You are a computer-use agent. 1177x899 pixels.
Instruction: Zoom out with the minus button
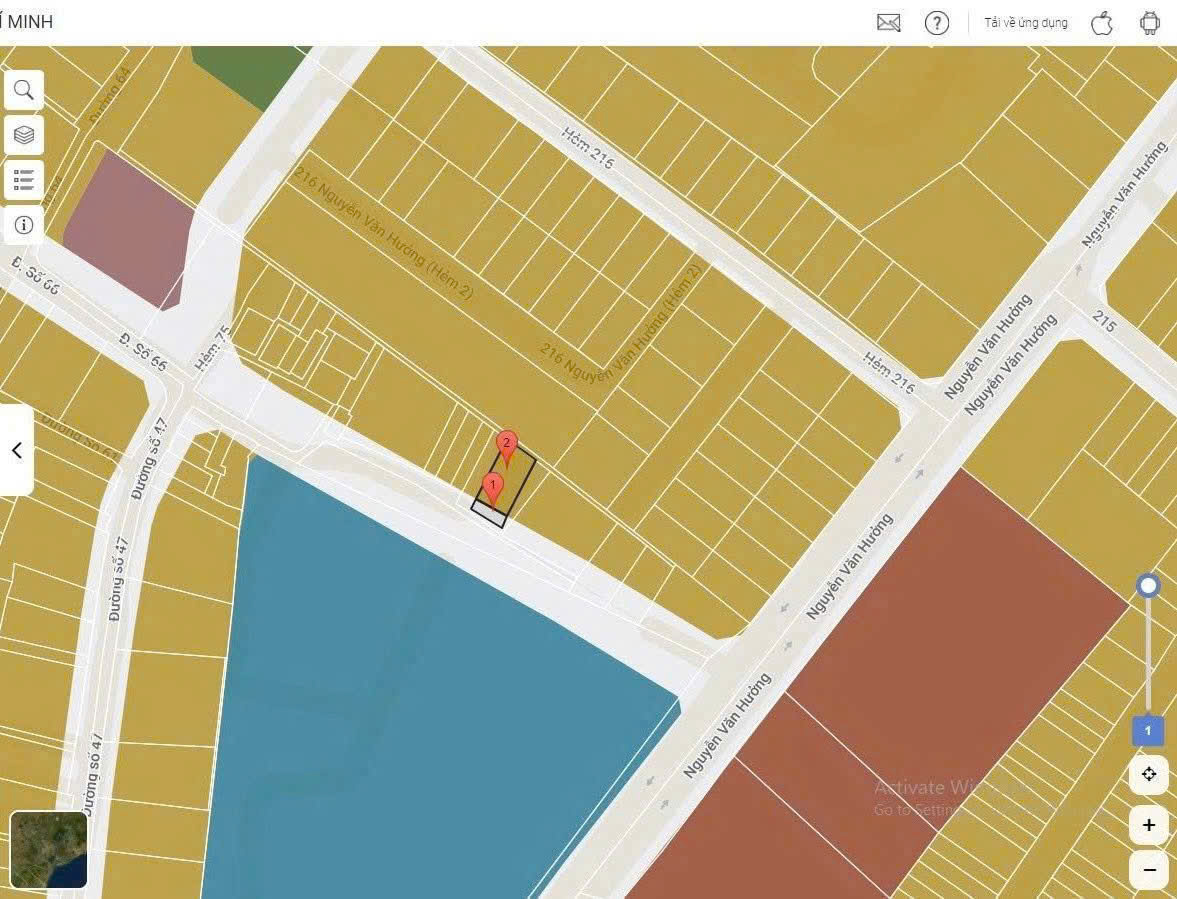[x=1148, y=870]
